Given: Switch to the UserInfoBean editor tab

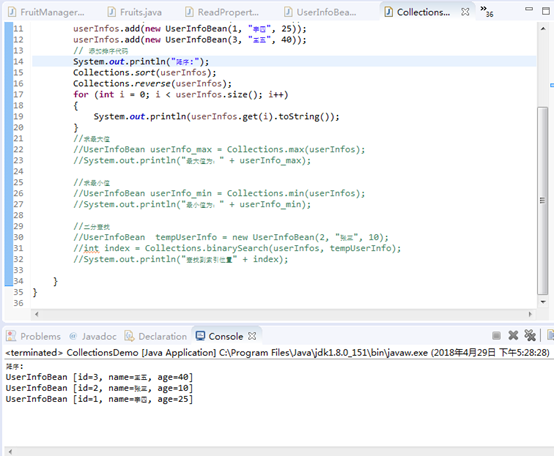Looking at the screenshot, I should 321,12.
